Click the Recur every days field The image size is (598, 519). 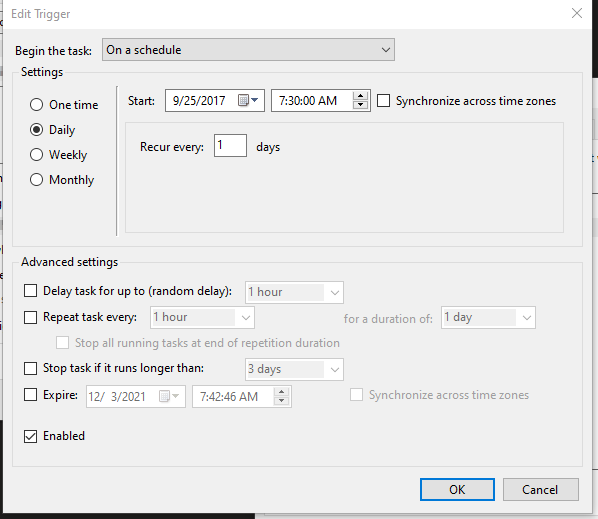pos(230,145)
